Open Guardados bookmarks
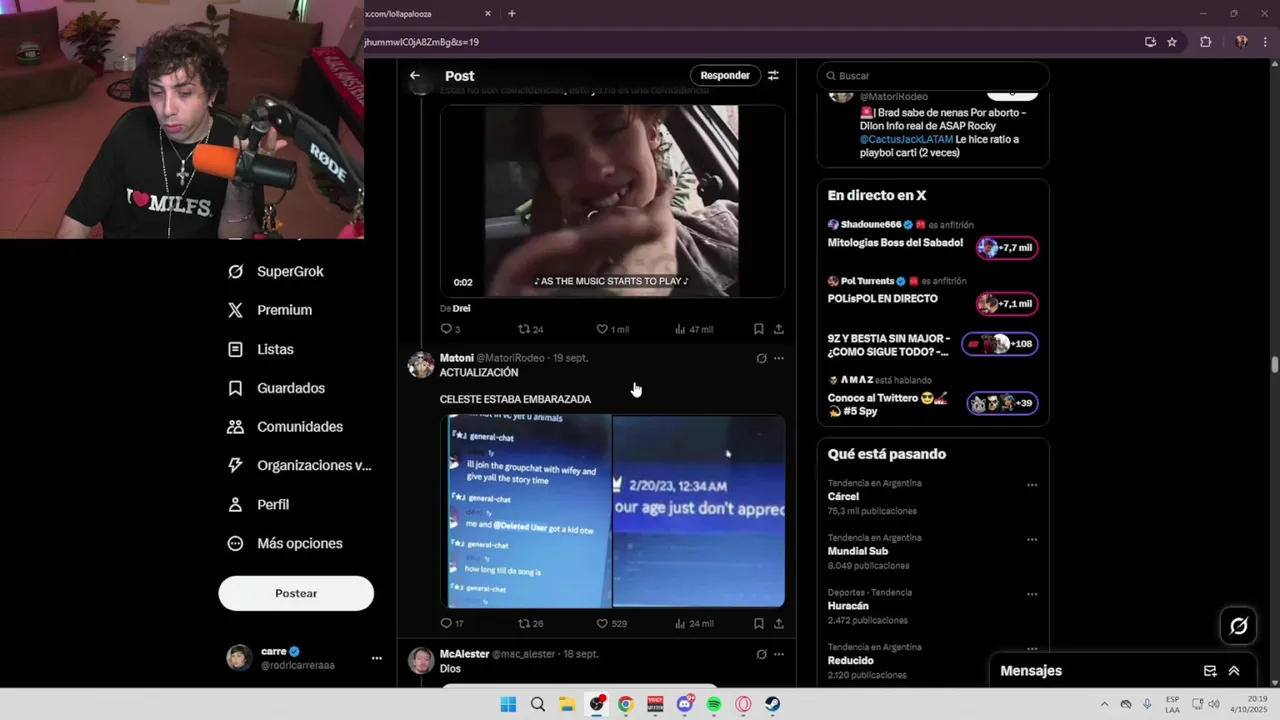The height and width of the screenshot is (720, 1280). pyautogui.click(x=277, y=388)
